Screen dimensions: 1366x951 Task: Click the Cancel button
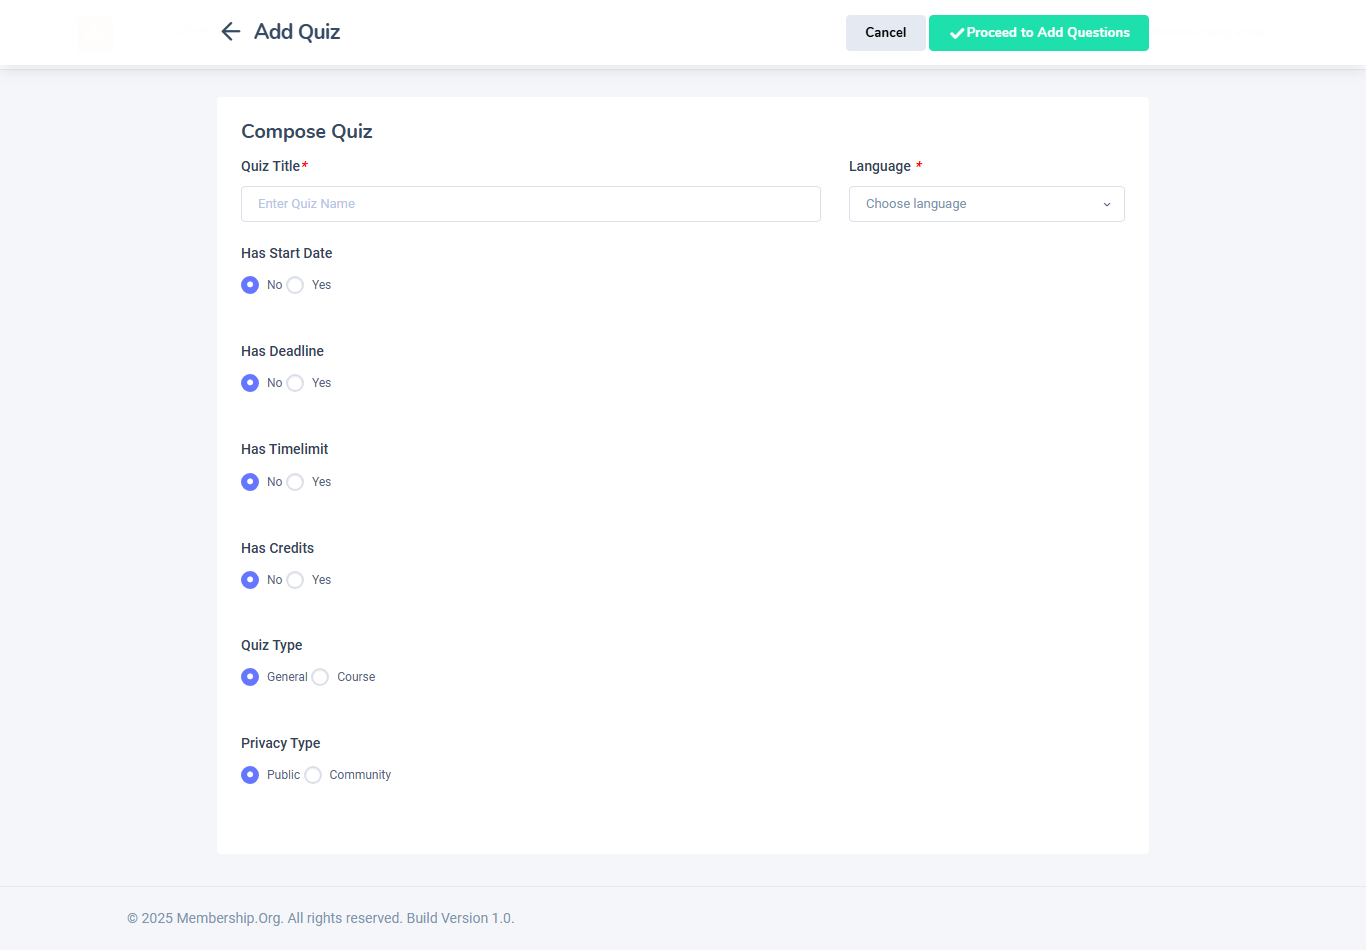click(885, 33)
